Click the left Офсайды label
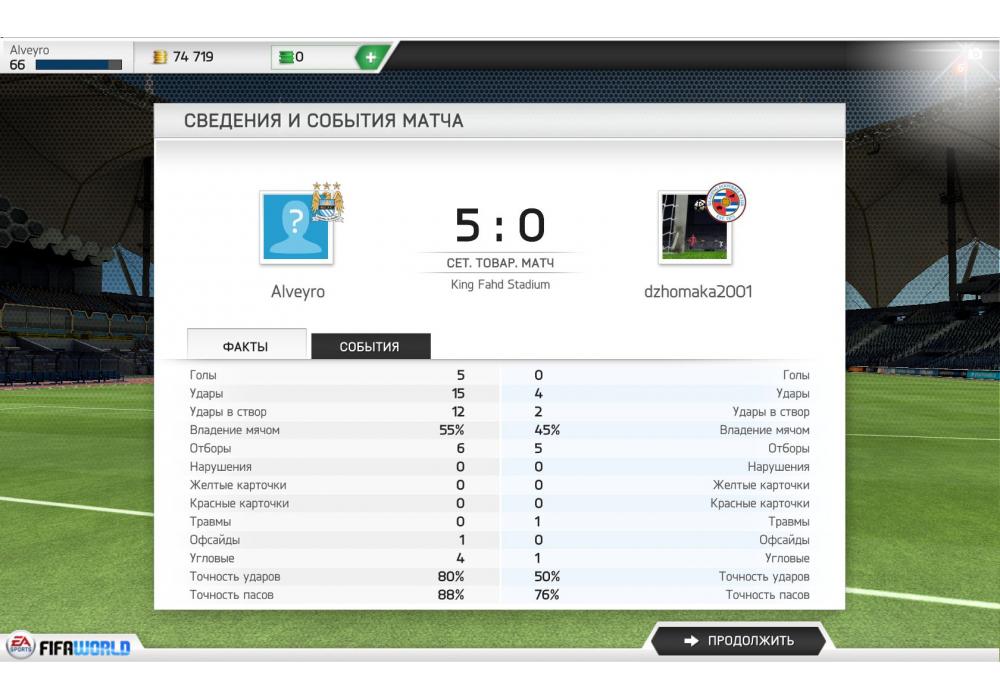 (215, 540)
